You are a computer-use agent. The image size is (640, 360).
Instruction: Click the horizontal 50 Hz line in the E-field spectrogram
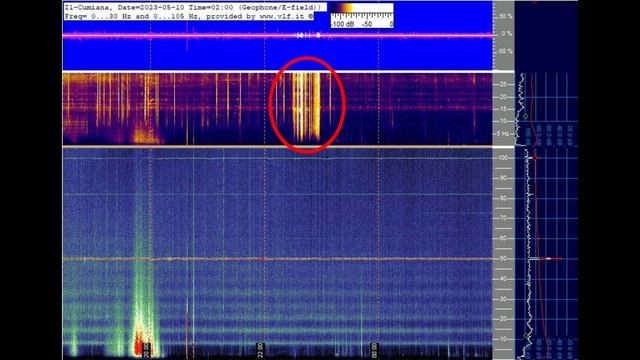278,259
